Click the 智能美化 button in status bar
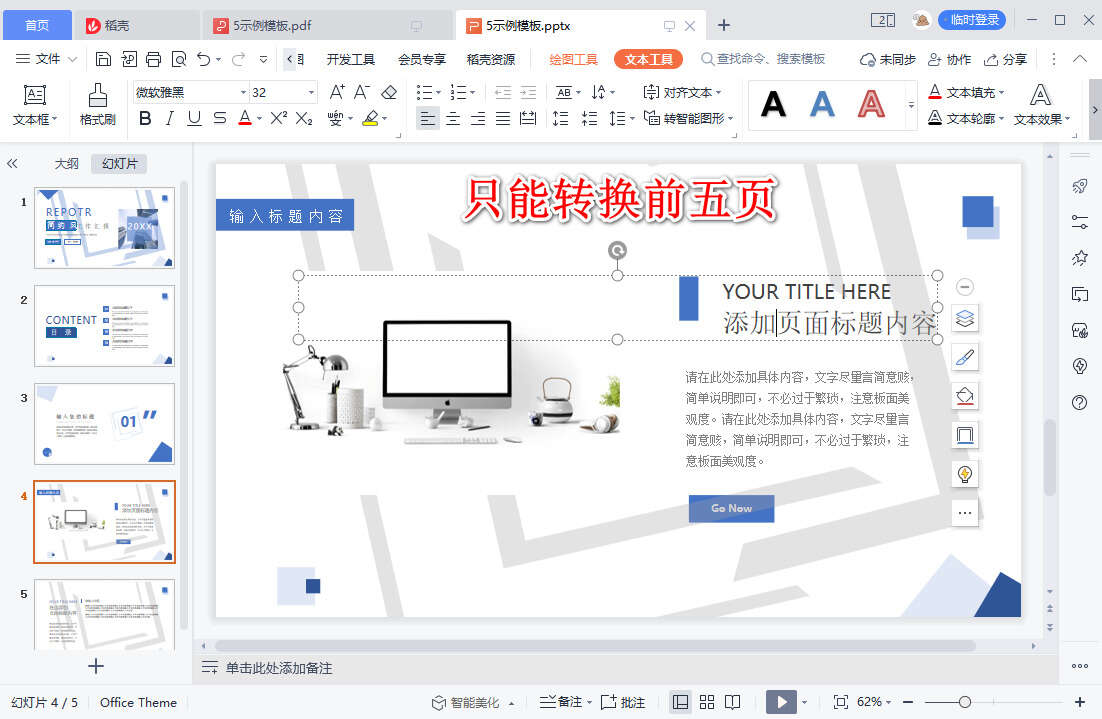Image resolution: width=1102 pixels, height=719 pixels. (466, 701)
